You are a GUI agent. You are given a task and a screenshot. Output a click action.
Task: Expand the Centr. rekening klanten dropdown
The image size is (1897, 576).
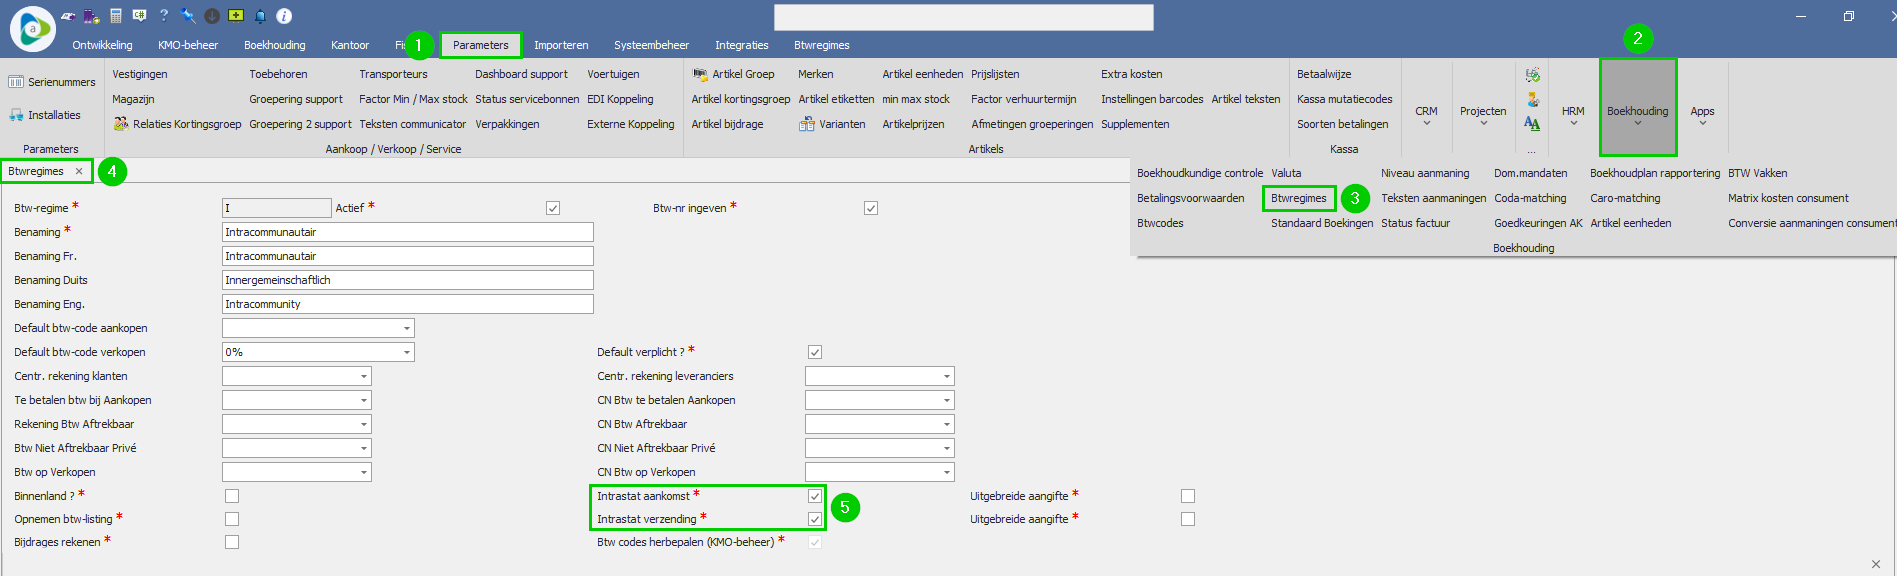pos(364,376)
